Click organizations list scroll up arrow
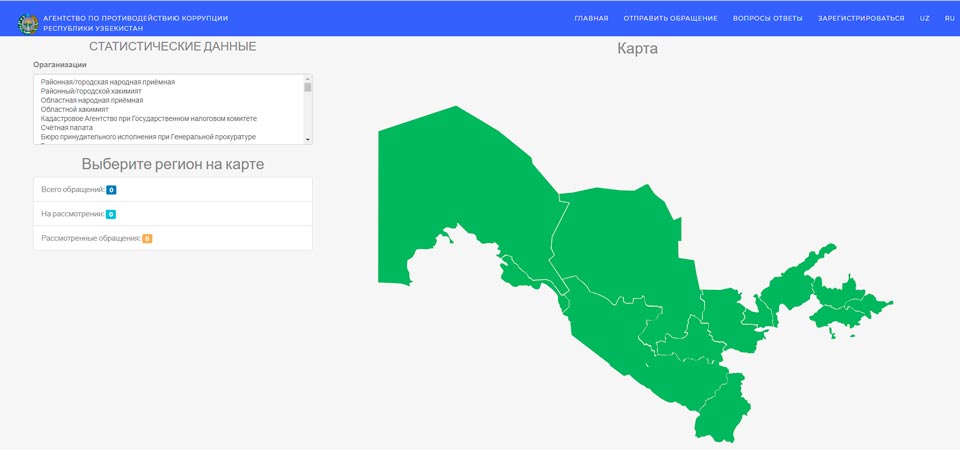960x450 pixels. click(308, 78)
